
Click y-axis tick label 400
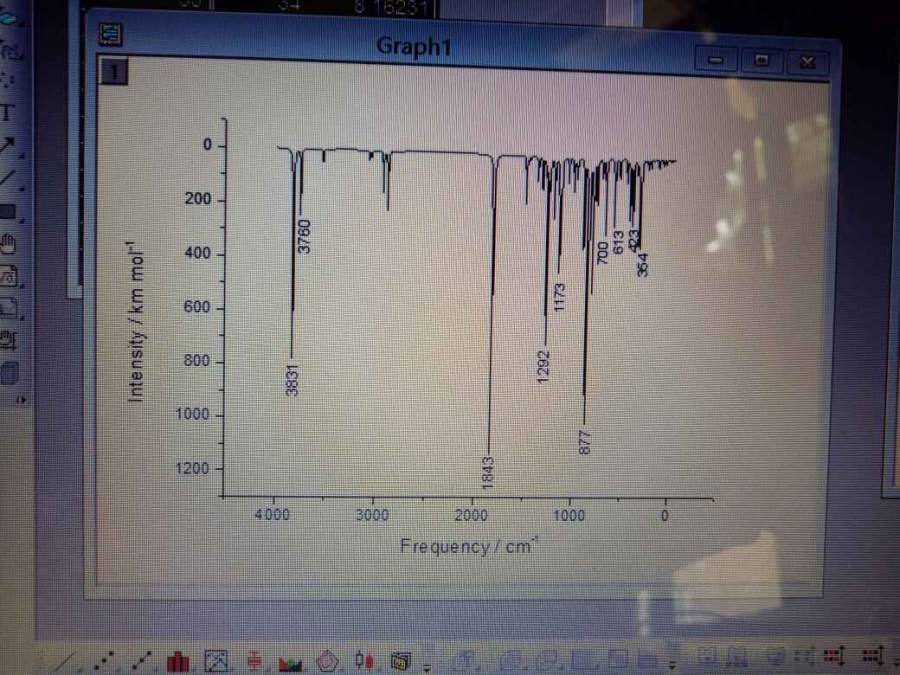click(x=197, y=253)
